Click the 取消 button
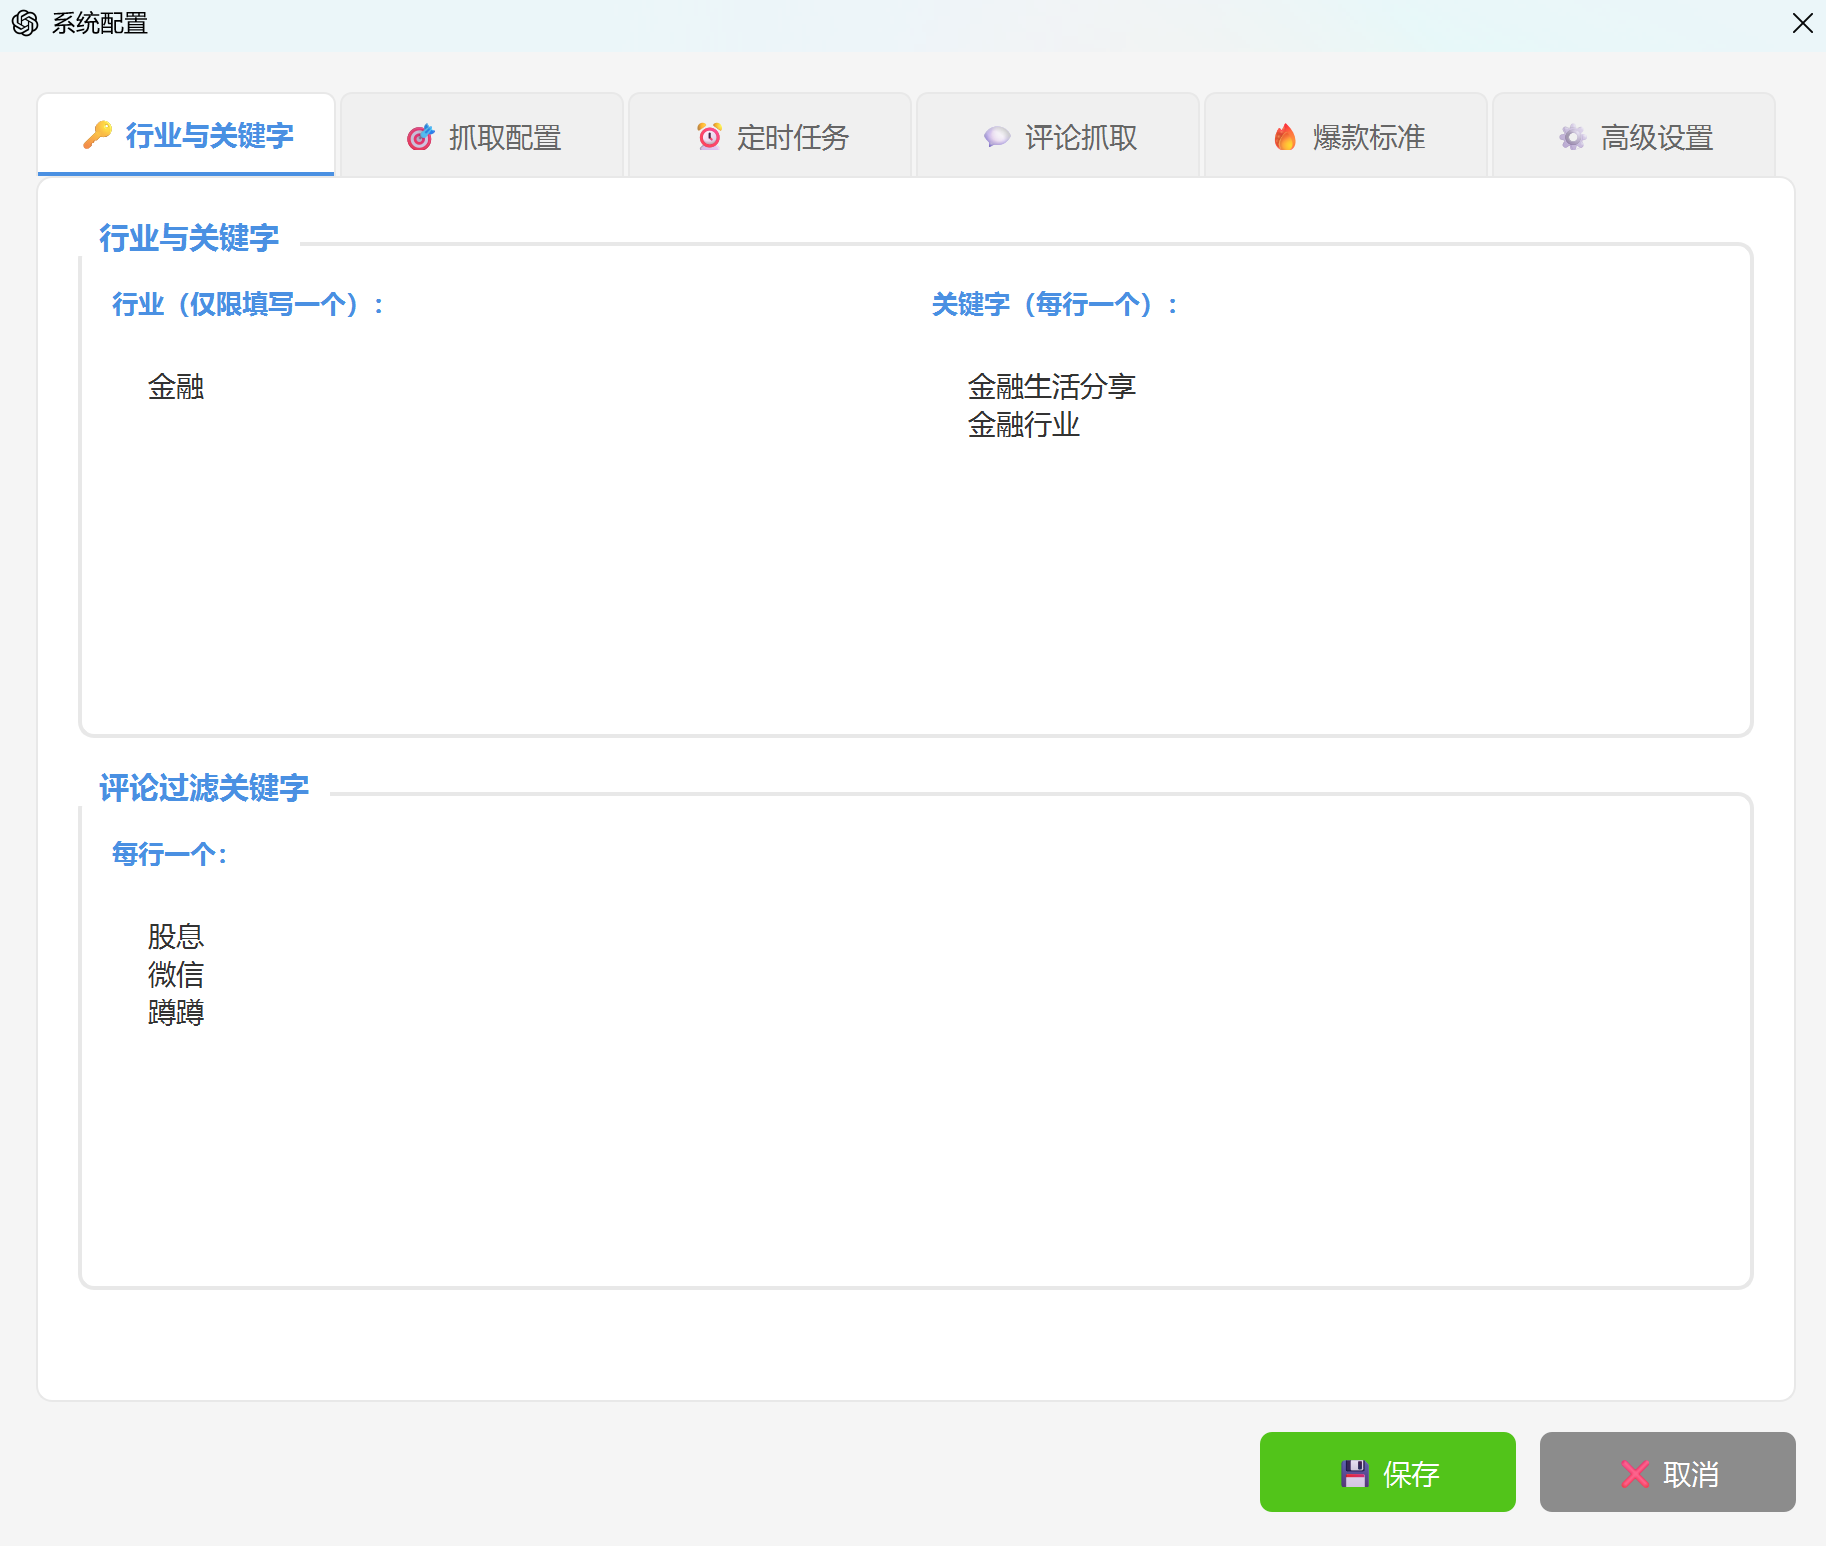 [1668, 1473]
